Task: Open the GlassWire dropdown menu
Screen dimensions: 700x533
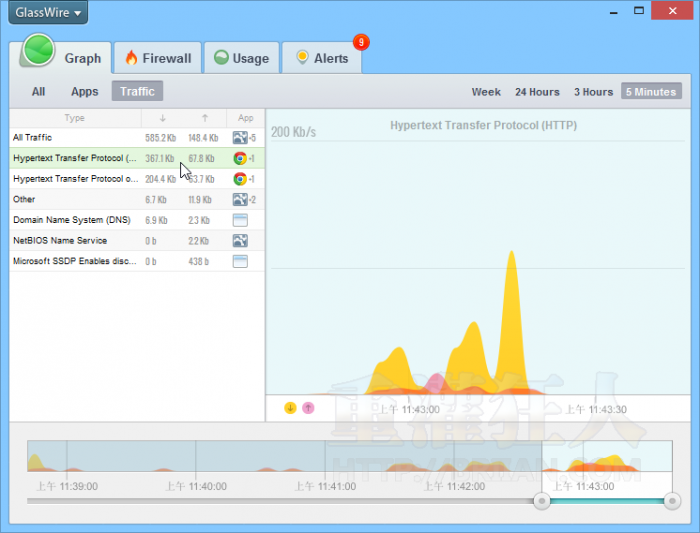Action: 48,13
